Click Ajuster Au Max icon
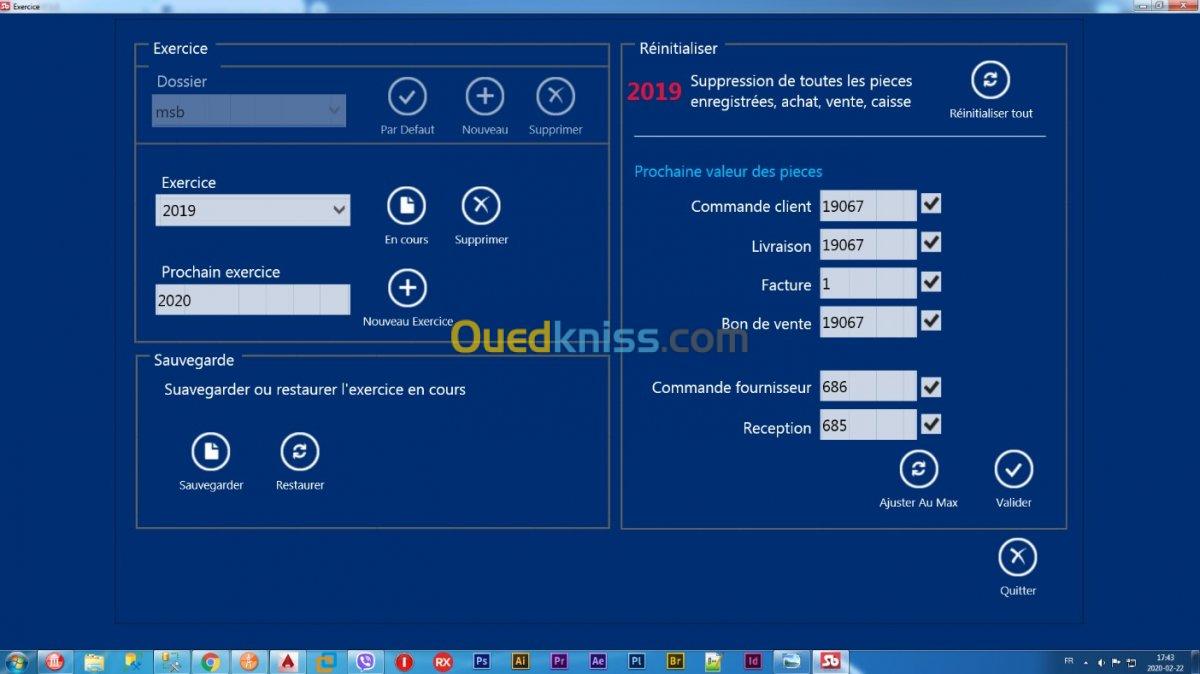 click(918, 469)
